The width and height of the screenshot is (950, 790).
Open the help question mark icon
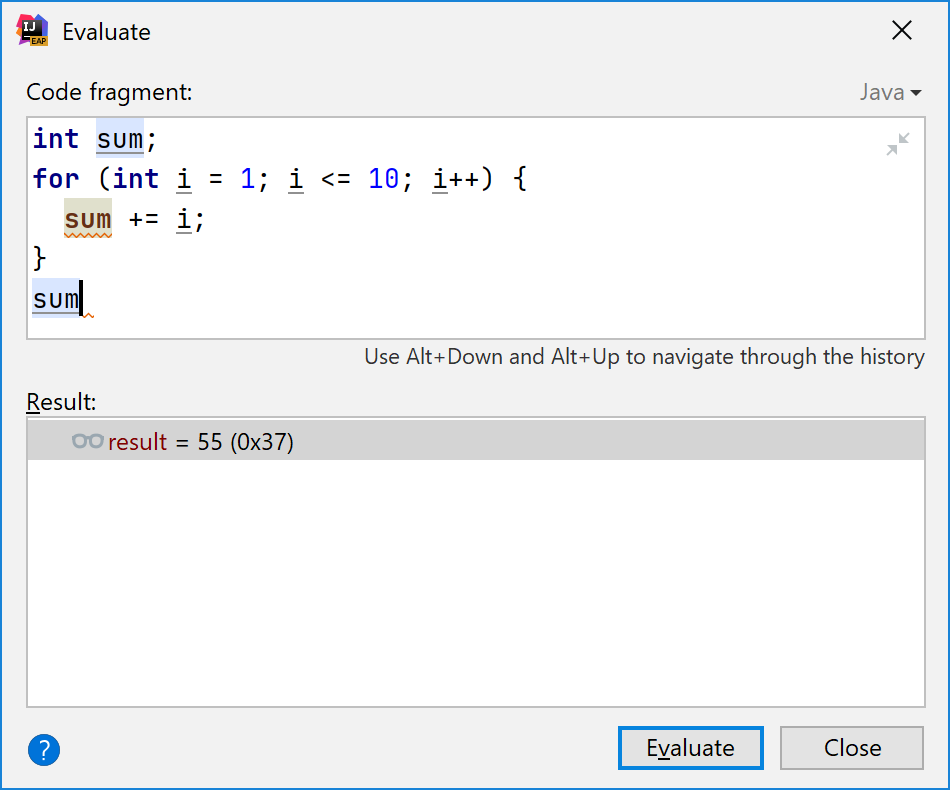point(44,750)
